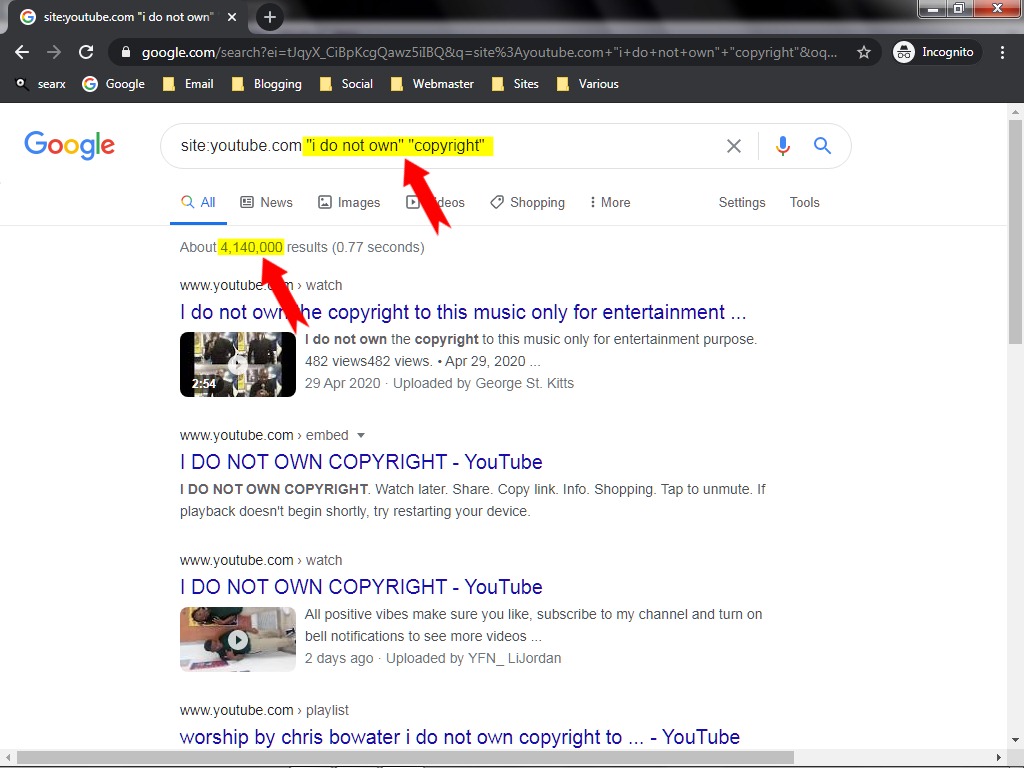
Task: Click 'Uploaded by George St. Kitts' text
Action: (483, 383)
